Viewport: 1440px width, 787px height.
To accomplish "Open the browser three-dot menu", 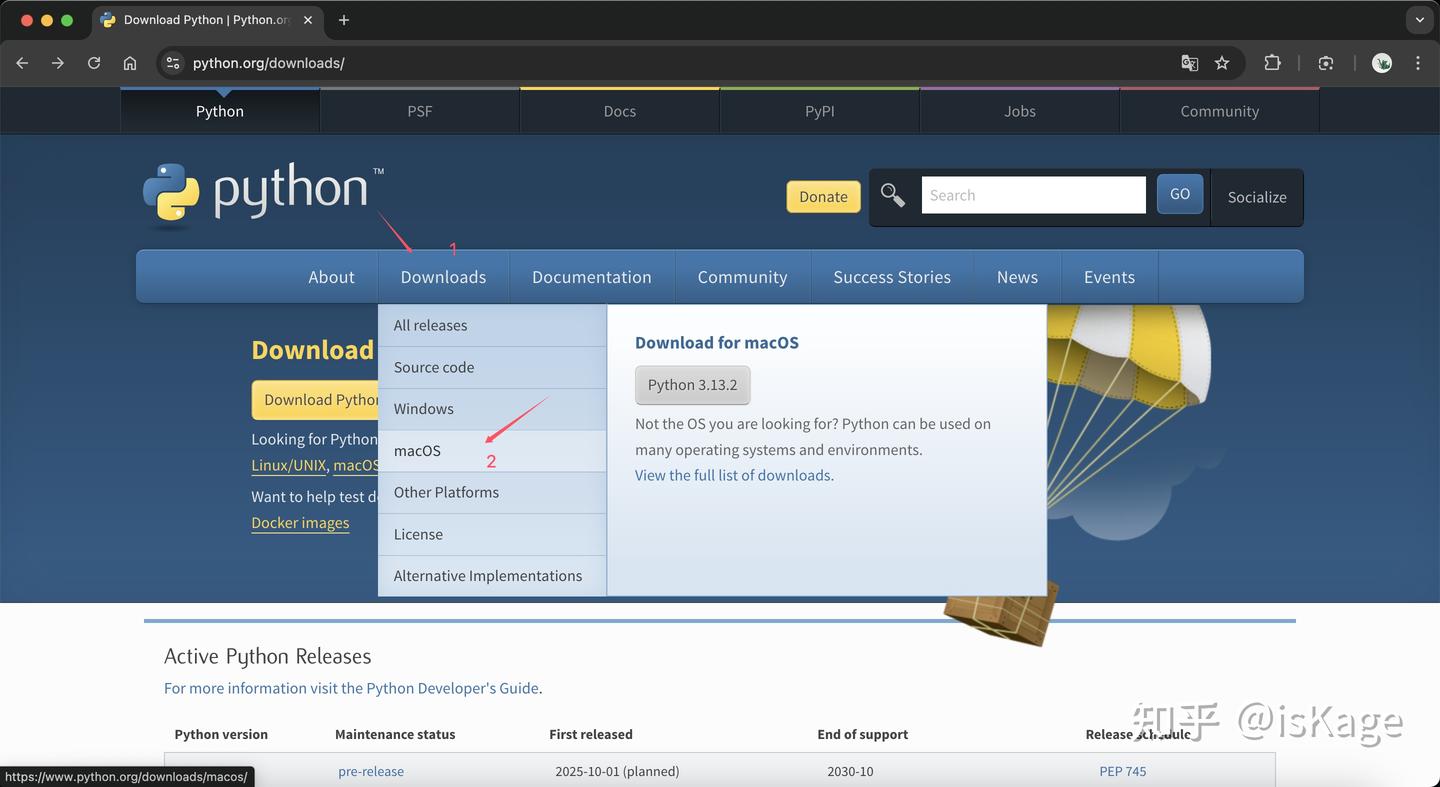I will click(x=1417, y=62).
